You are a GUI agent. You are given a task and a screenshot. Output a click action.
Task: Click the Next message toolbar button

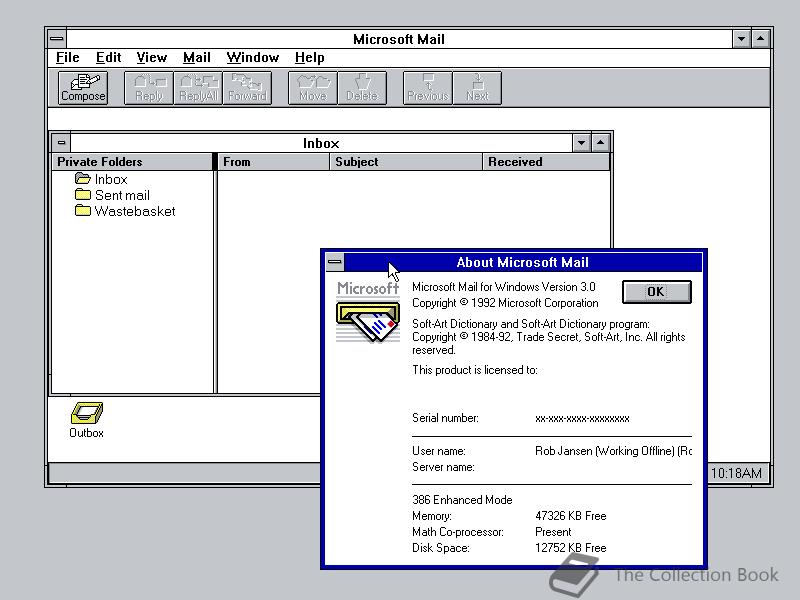tap(477, 88)
